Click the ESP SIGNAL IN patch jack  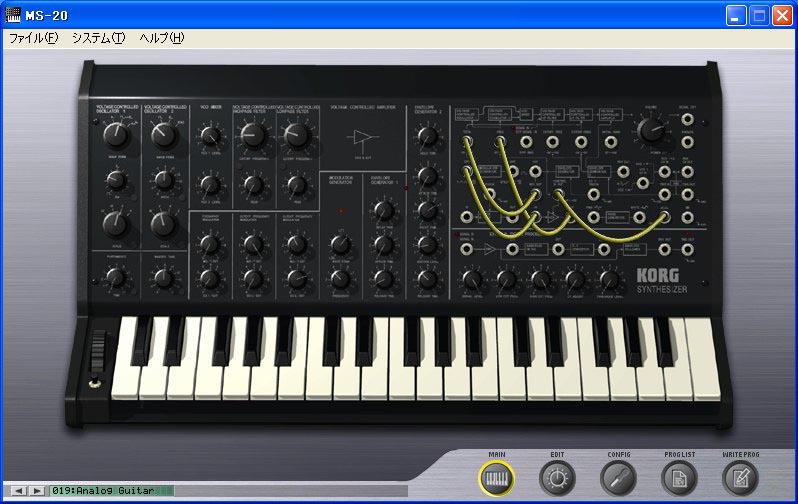pos(466,249)
